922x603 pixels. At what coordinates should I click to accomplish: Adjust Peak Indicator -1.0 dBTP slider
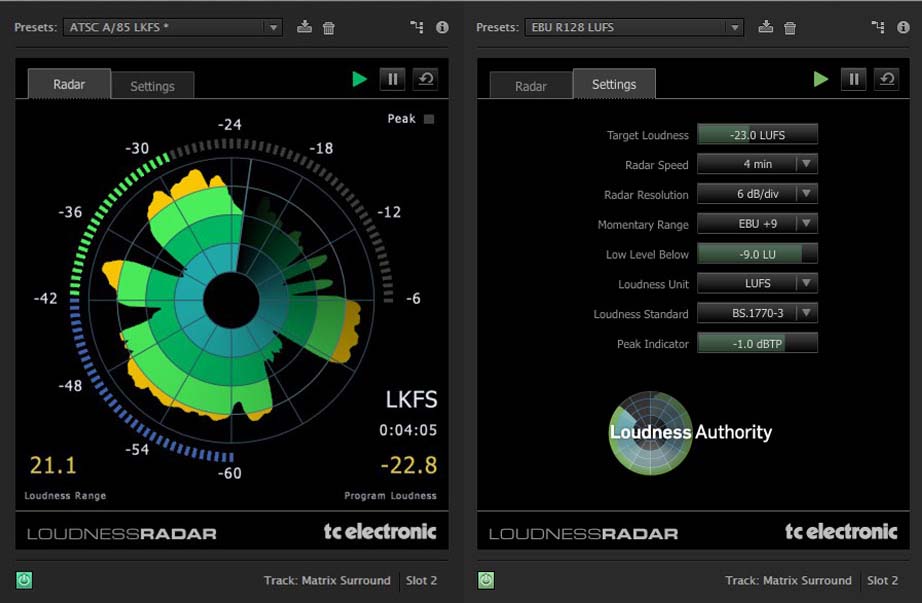click(x=757, y=344)
